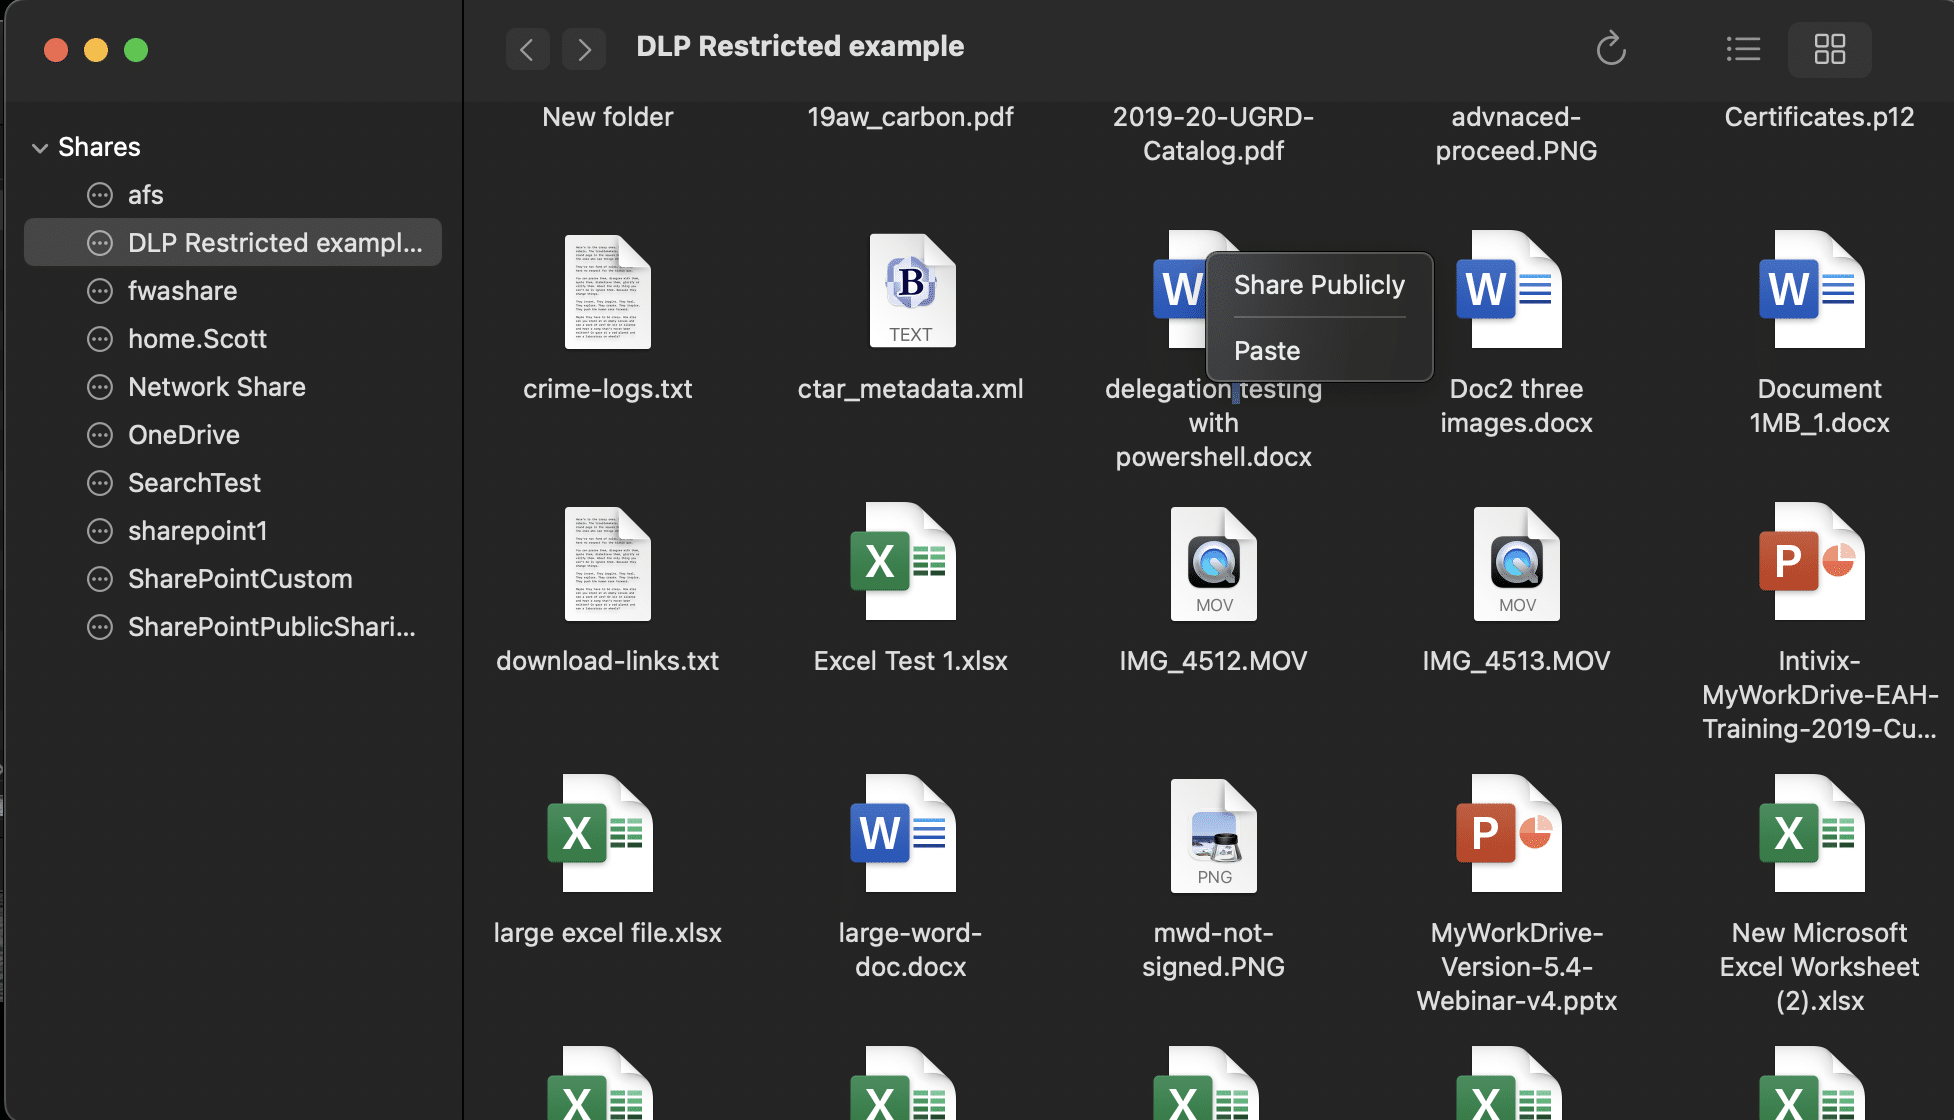The image size is (1954, 1120).
Task: Click the SharePointCustom share
Action: coord(240,579)
